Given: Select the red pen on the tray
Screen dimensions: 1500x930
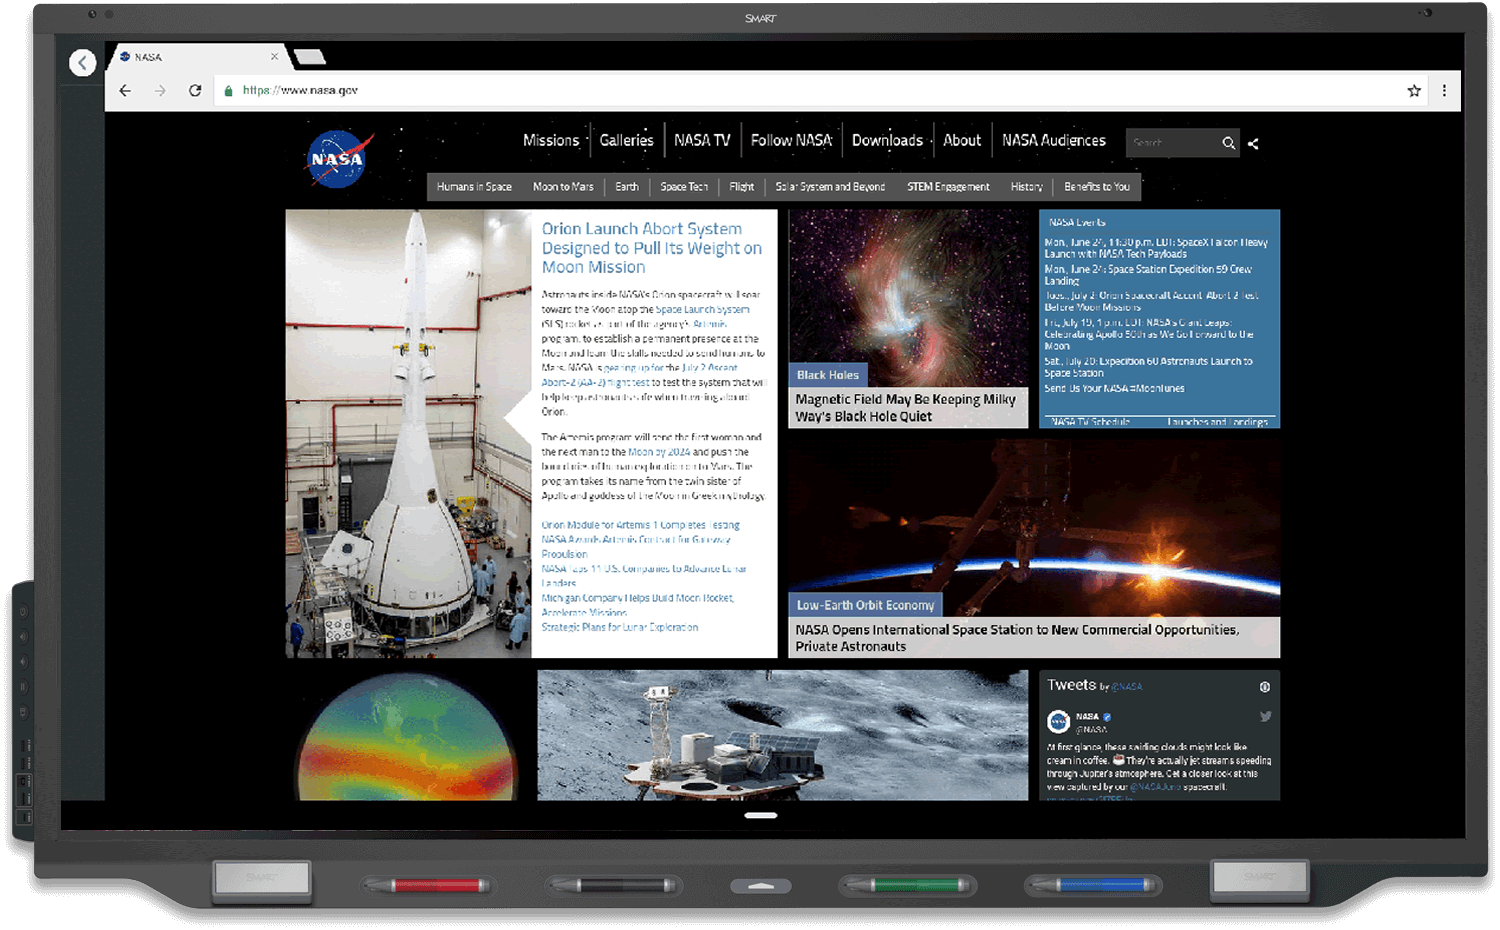Looking at the screenshot, I should point(426,885).
